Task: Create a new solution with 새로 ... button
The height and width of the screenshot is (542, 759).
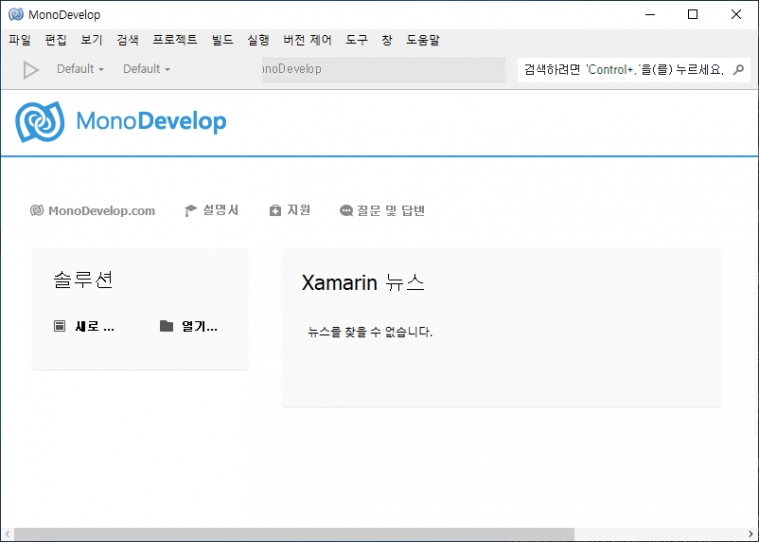Action: coord(84,326)
